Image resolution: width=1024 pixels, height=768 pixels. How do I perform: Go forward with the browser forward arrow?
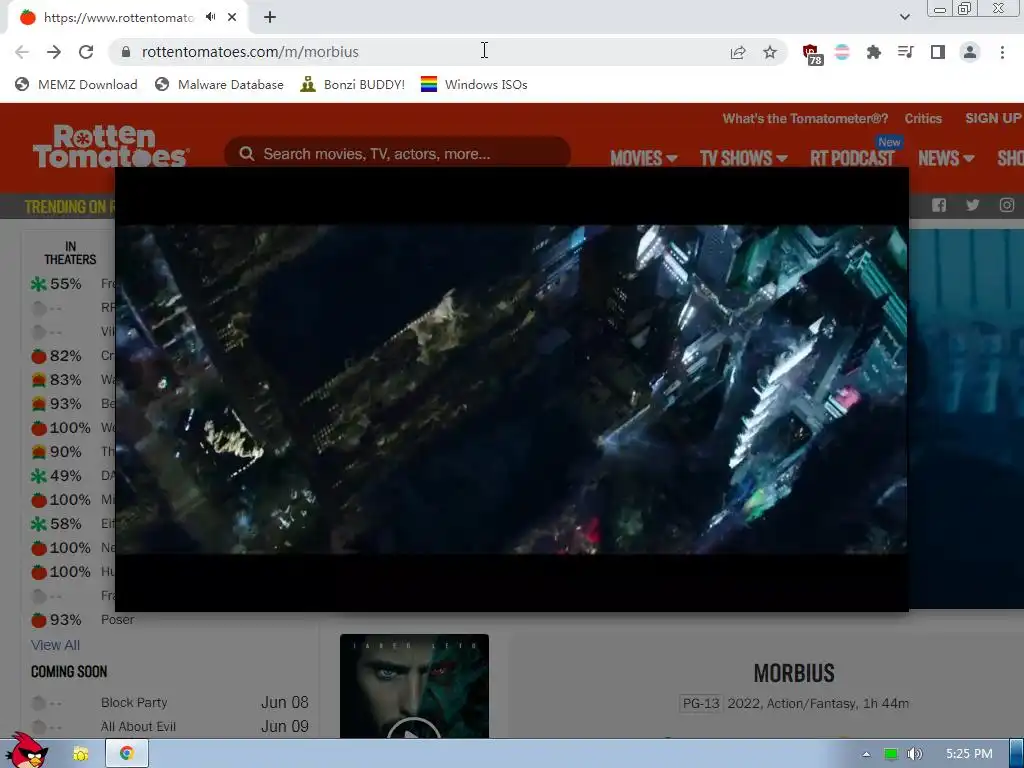pyautogui.click(x=54, y=52)
